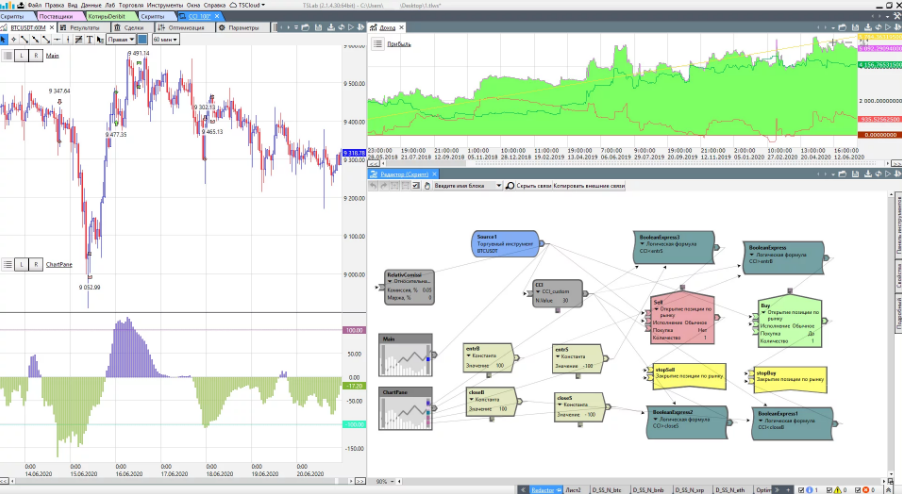Screen dimensions: 902x494
Task: Pick the blue line color swatch
Action: pos(142,39)
